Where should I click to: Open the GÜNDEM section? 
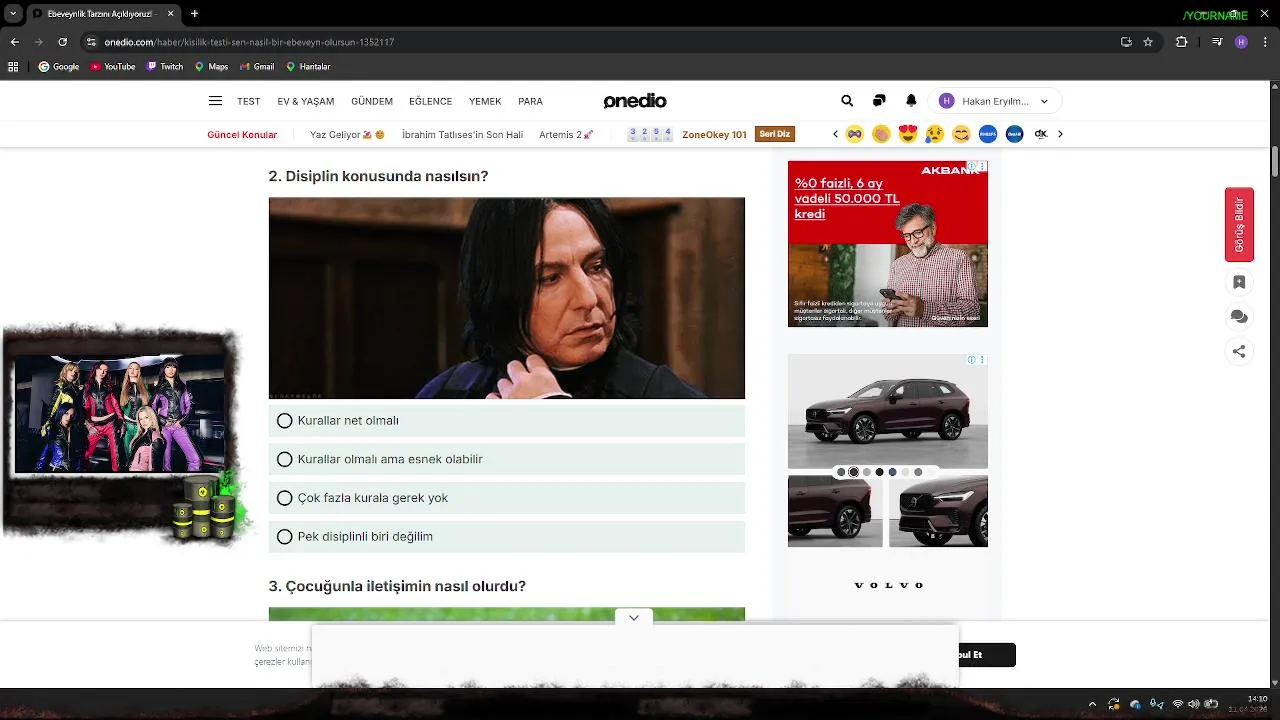click(372, 101)
